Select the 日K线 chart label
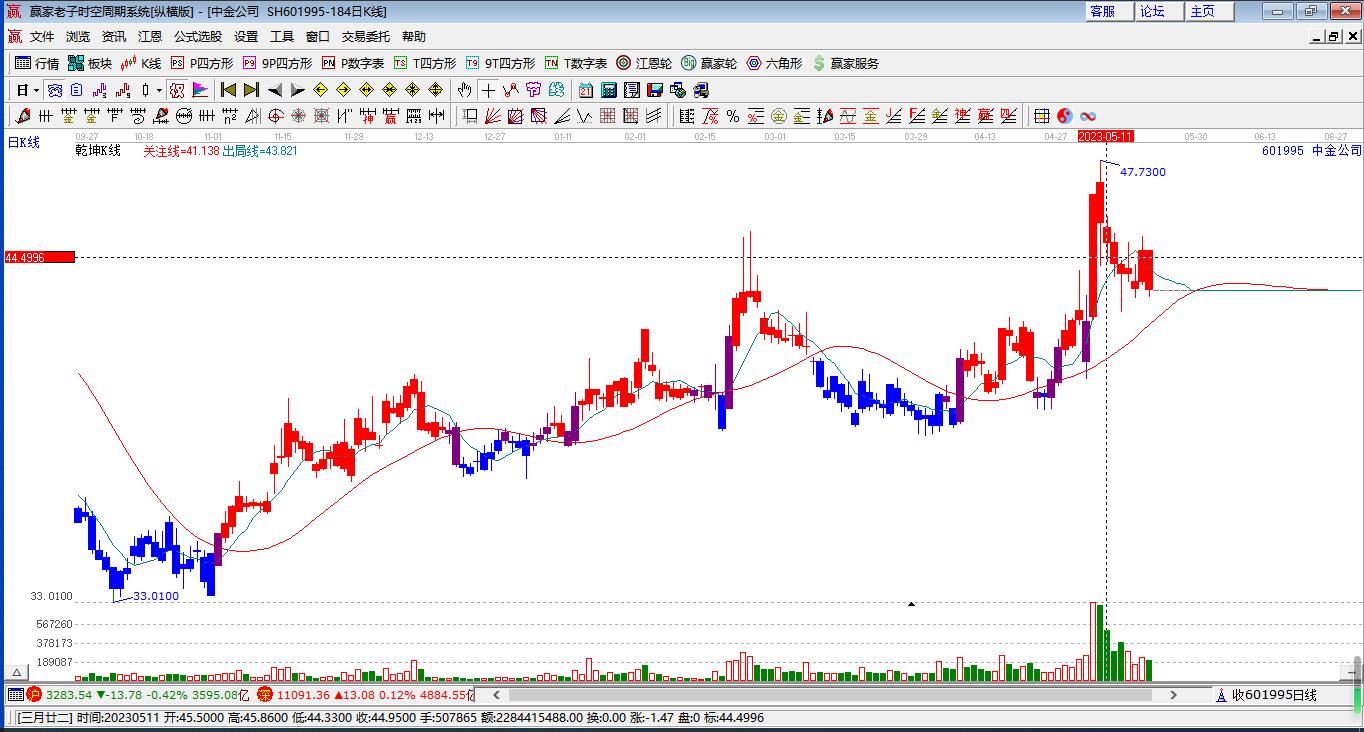 24,143
